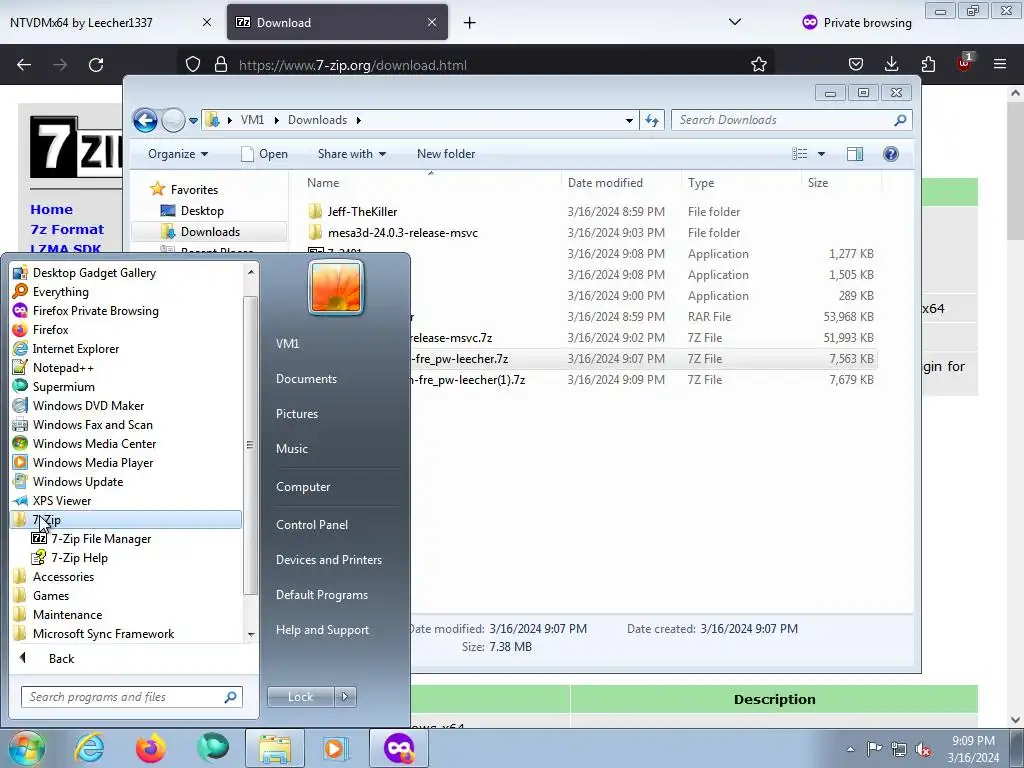List all Firefox tabs dropdown chevron

pos(735,22)
